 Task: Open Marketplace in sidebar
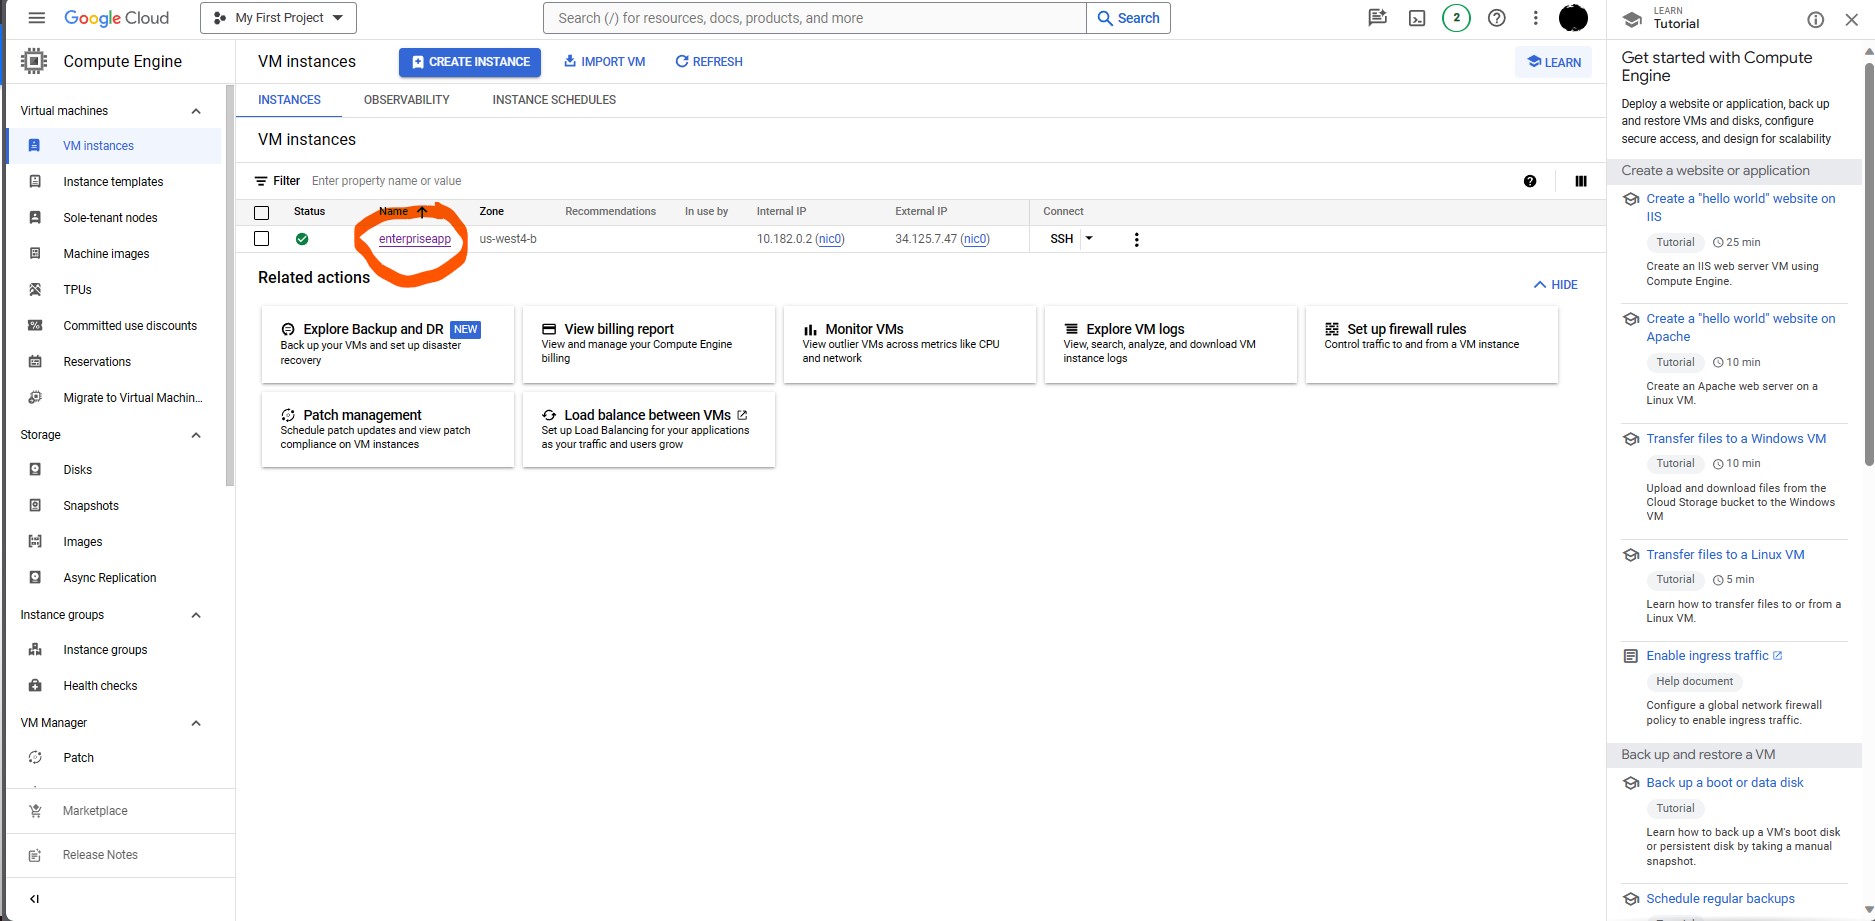pos(95,811)
